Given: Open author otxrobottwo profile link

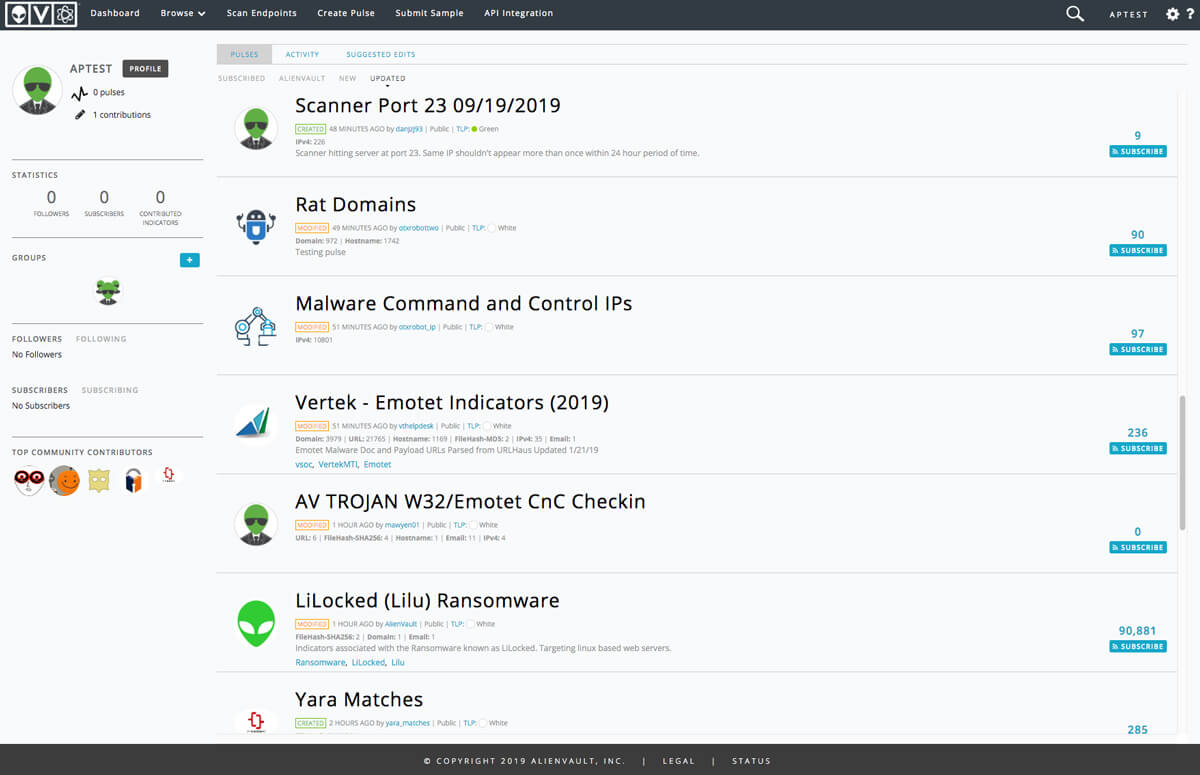Looking at the screenshot, I should coord(419,228).
